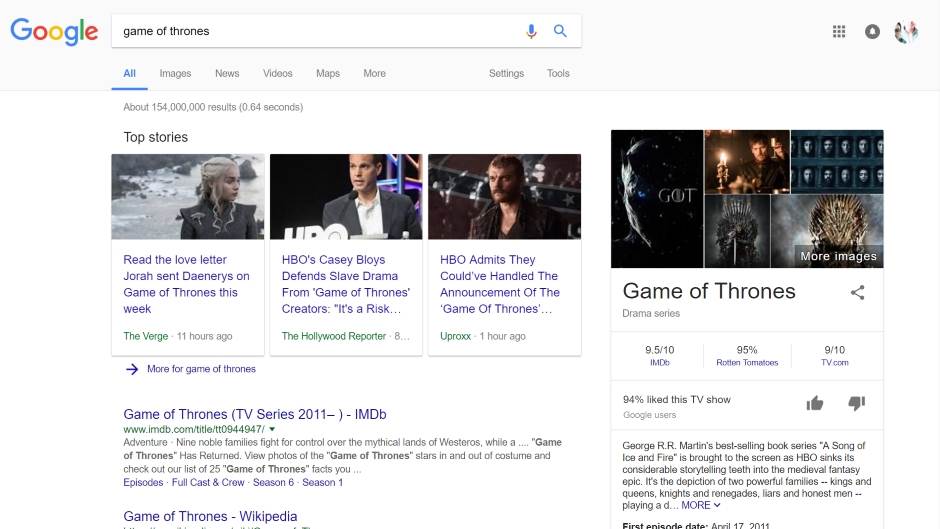Viewport: 940px width, 529px height.
Task: Like this TV show with thumbs up
Action: pos(815,403)
